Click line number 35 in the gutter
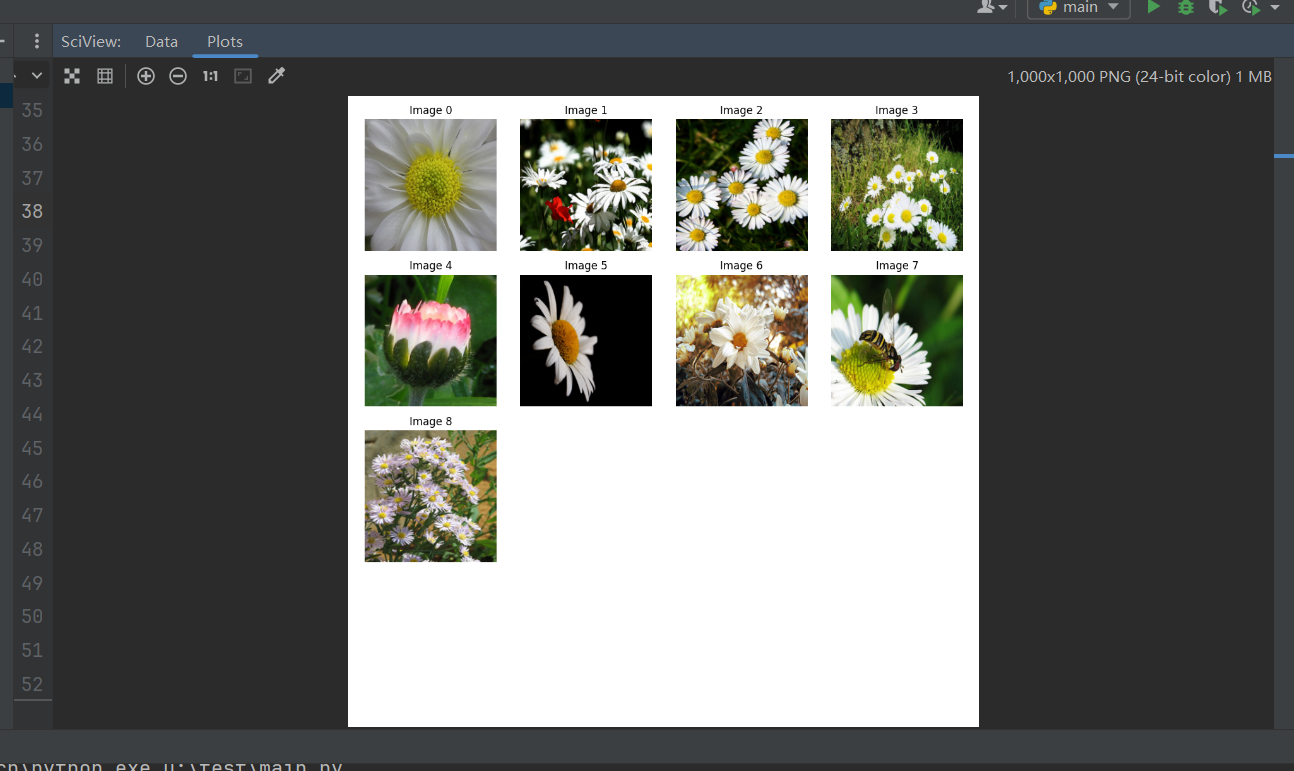Screen dimensions: 1294x771 (32, 110)
